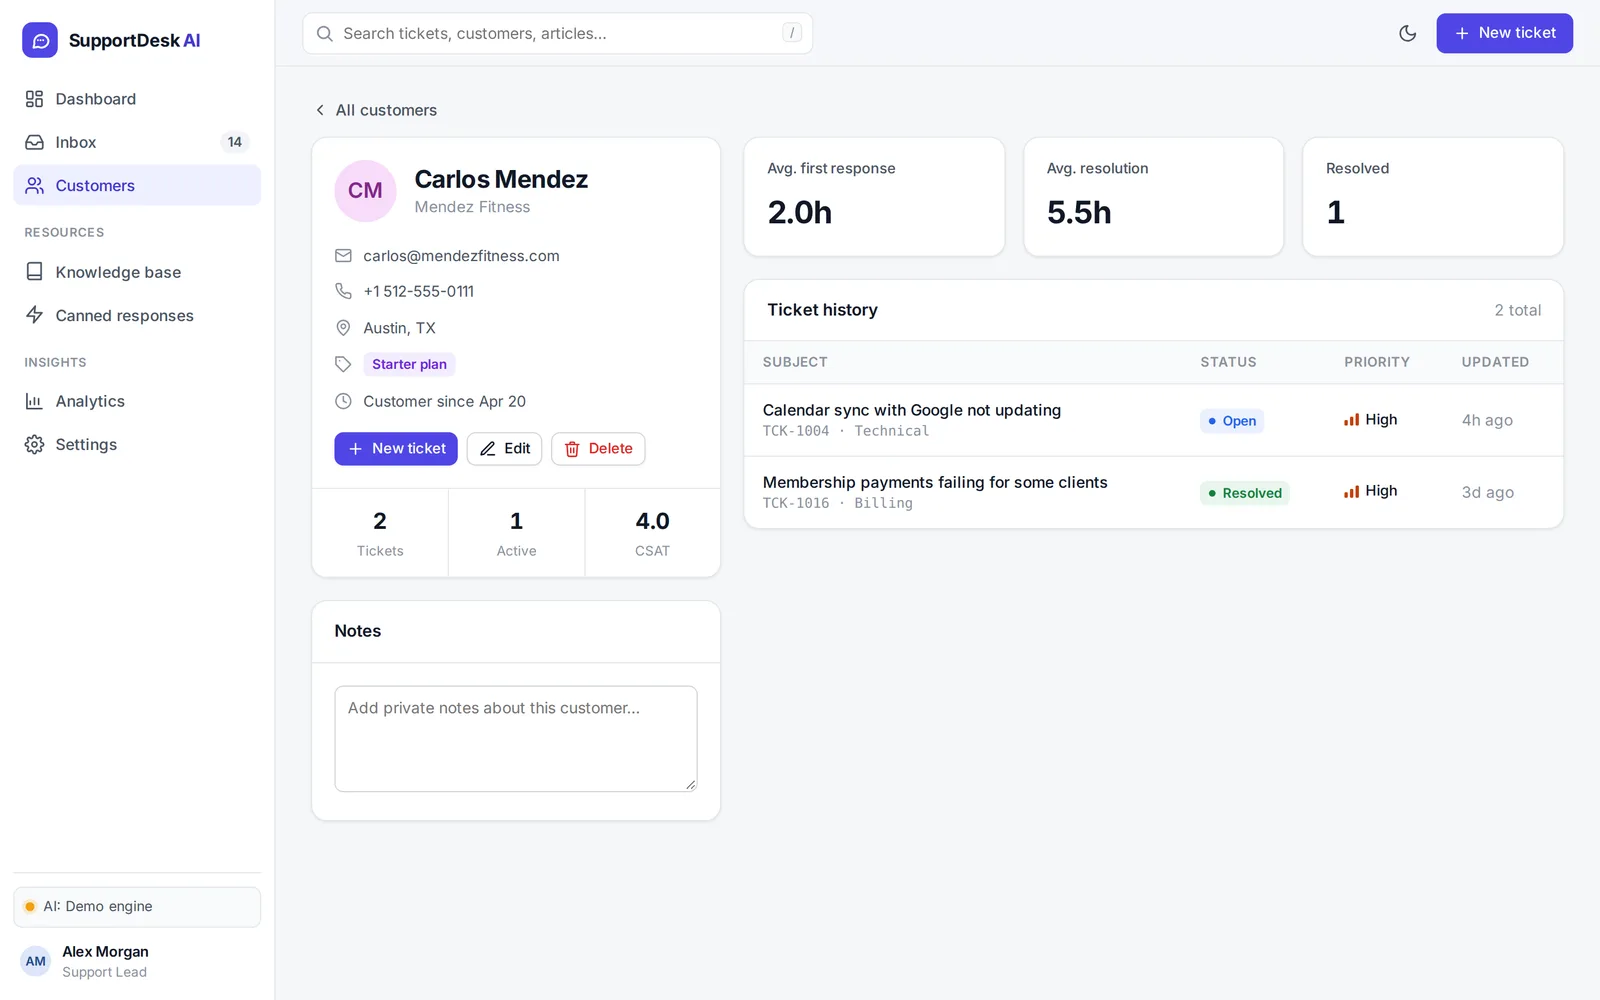The height and width of the screenshot is (1000, 1600).
Task: Click the AM user avatar
Action: (36, 961)
